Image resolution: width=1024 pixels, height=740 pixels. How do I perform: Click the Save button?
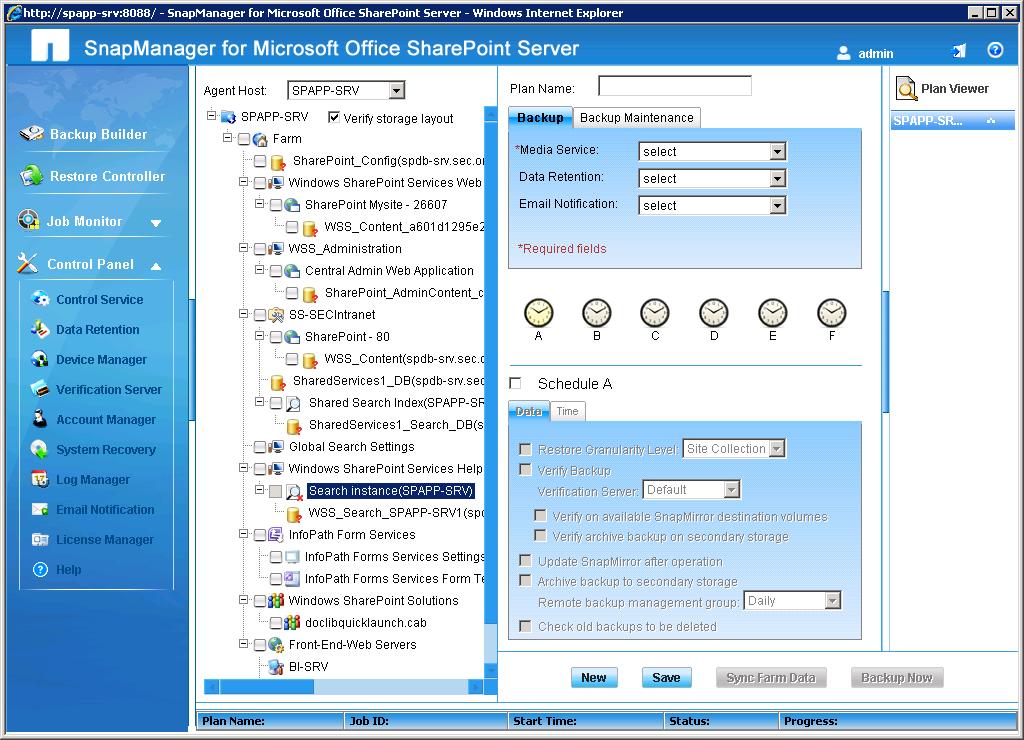666,677
